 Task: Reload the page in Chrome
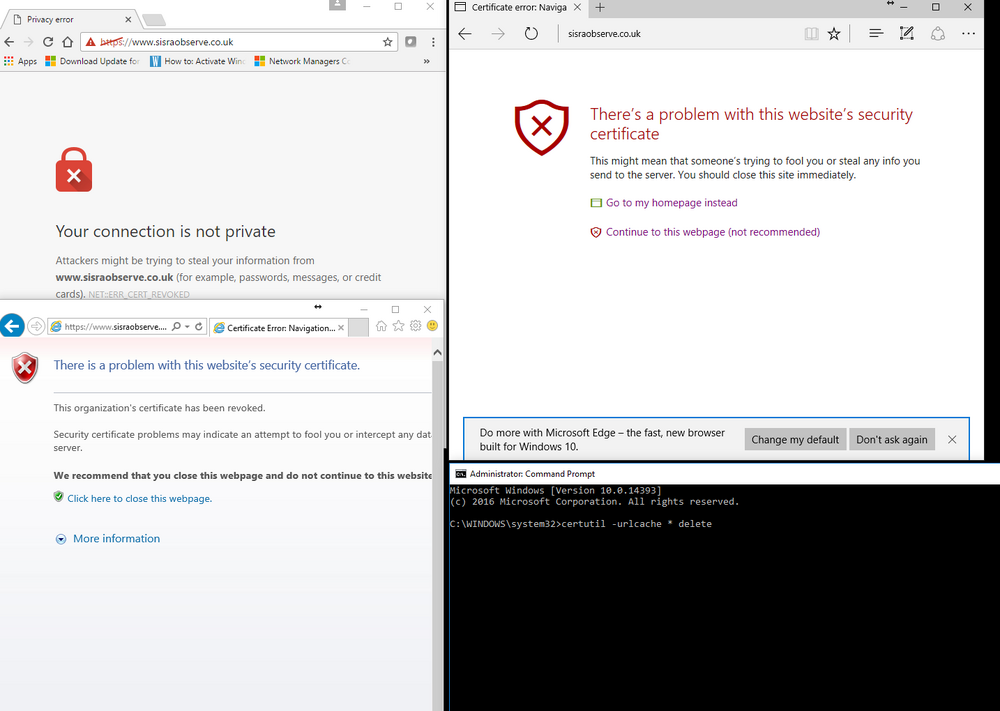click(48, 42)
